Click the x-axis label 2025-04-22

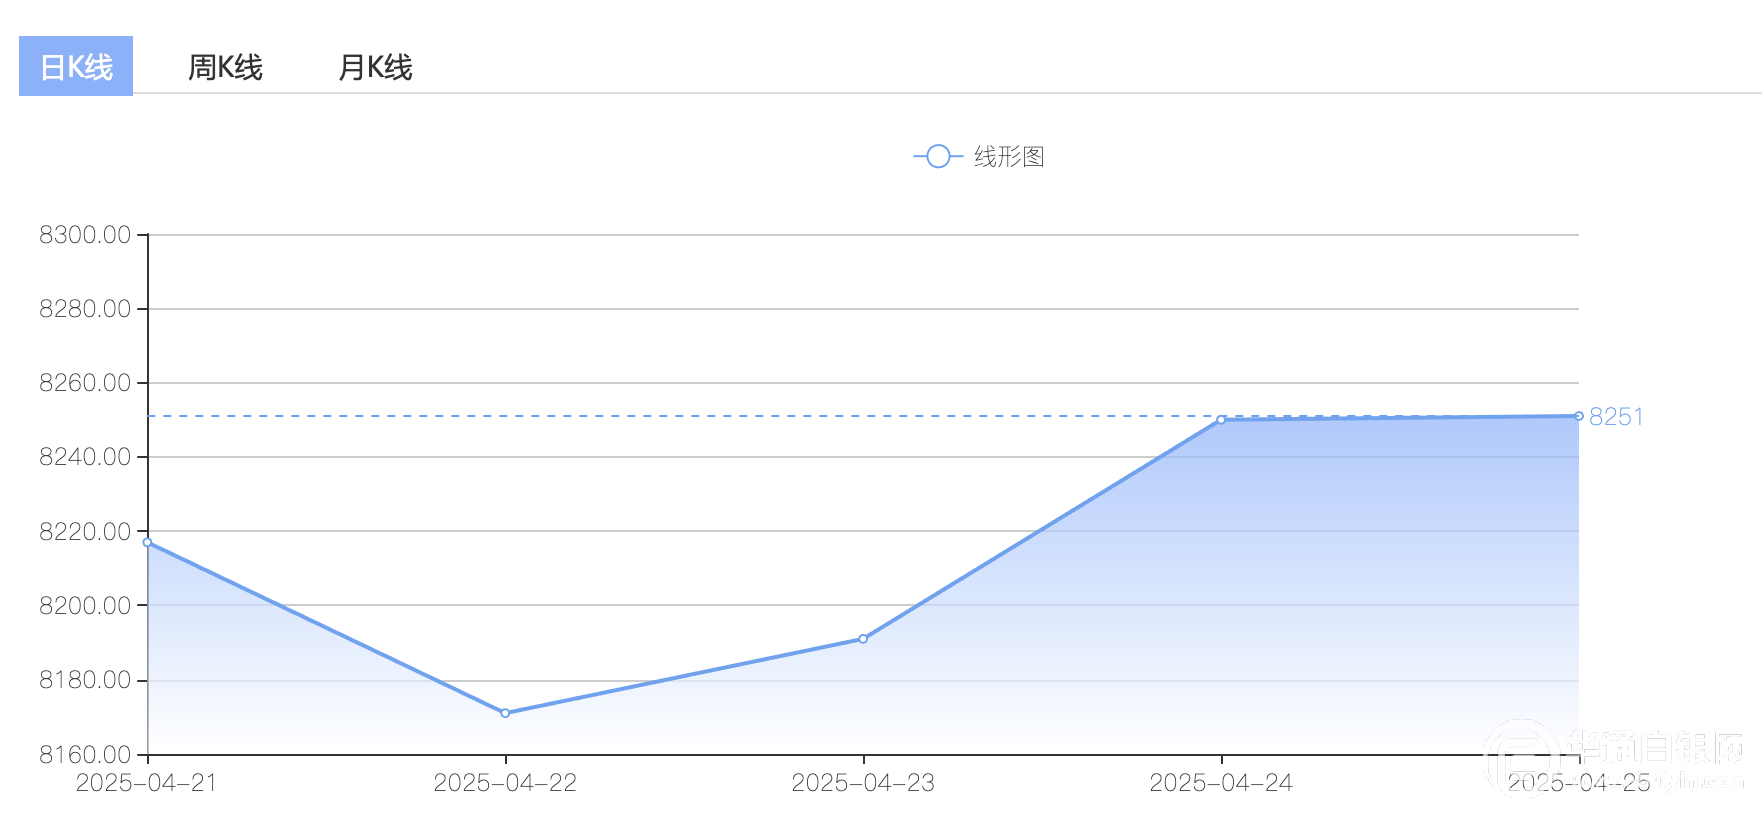coord(505,783)
